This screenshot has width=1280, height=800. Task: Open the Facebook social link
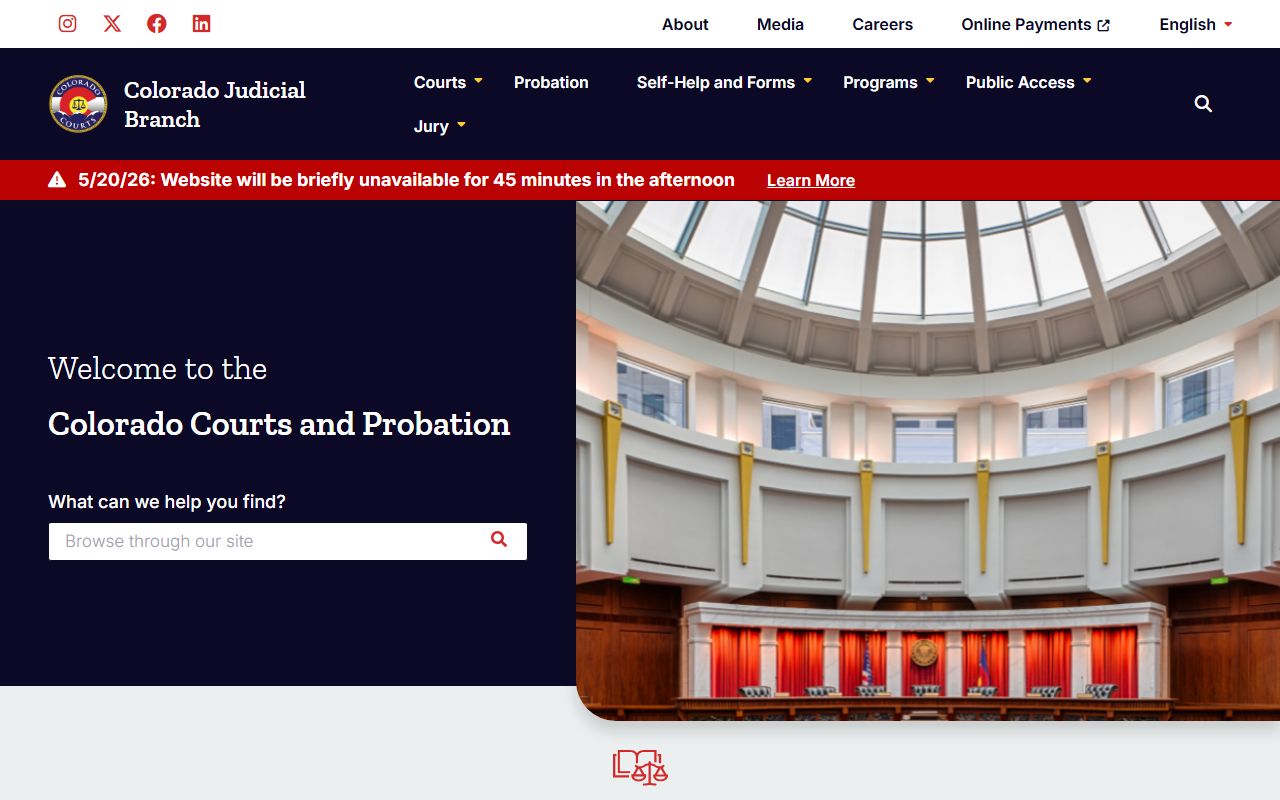157,23
